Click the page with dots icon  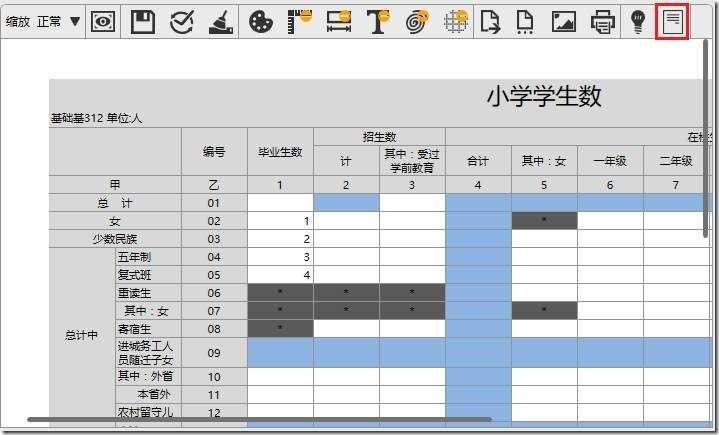point(525,22)
